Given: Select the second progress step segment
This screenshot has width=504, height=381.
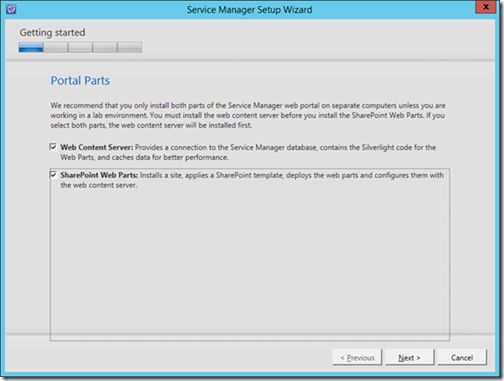Looking at the screenshot, I should (56, 47).
